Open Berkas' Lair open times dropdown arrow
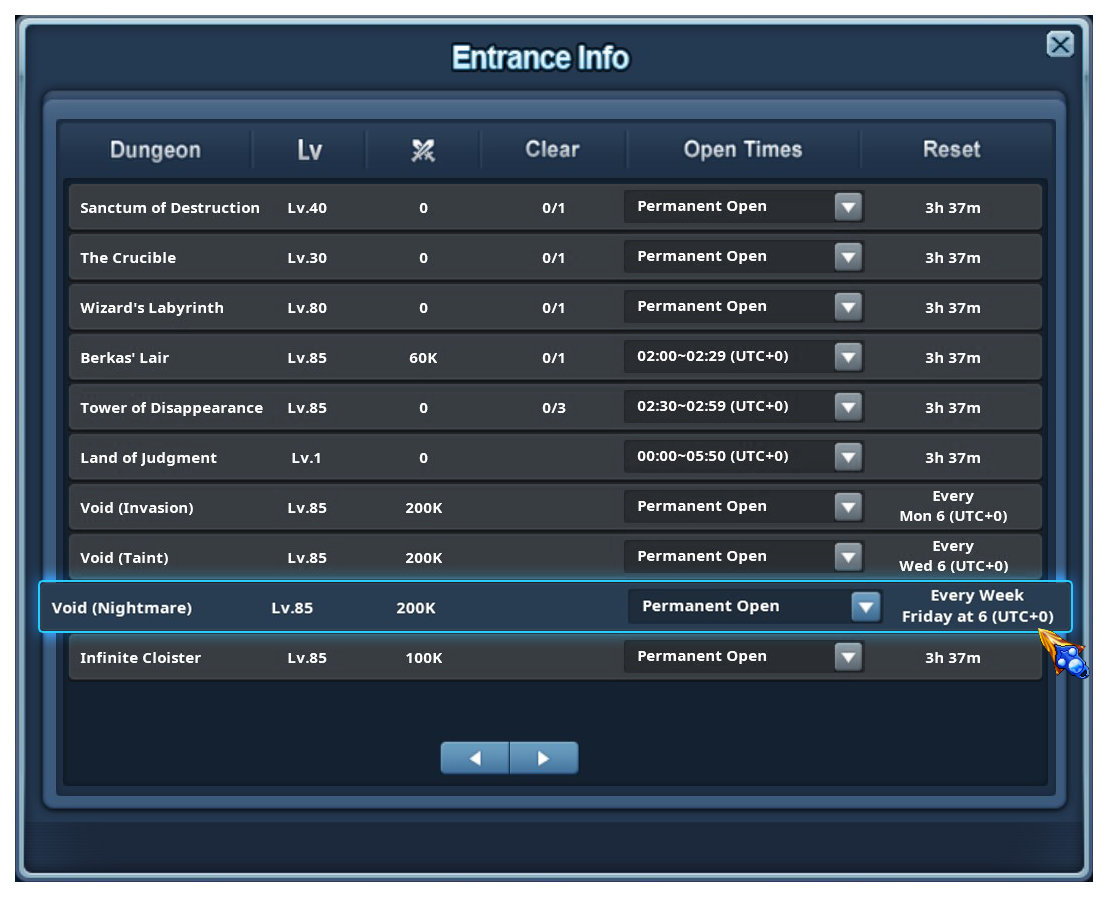 pyautogui.click(x=848, y=357)
